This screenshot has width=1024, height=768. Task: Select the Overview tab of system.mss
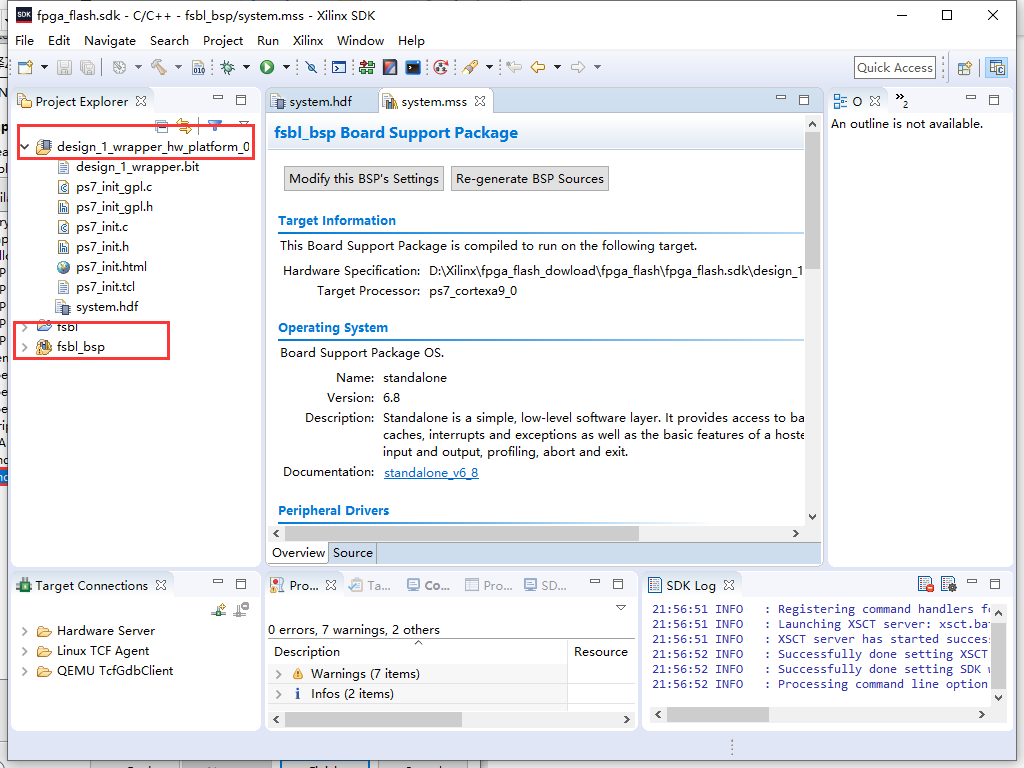click(298, 553)
